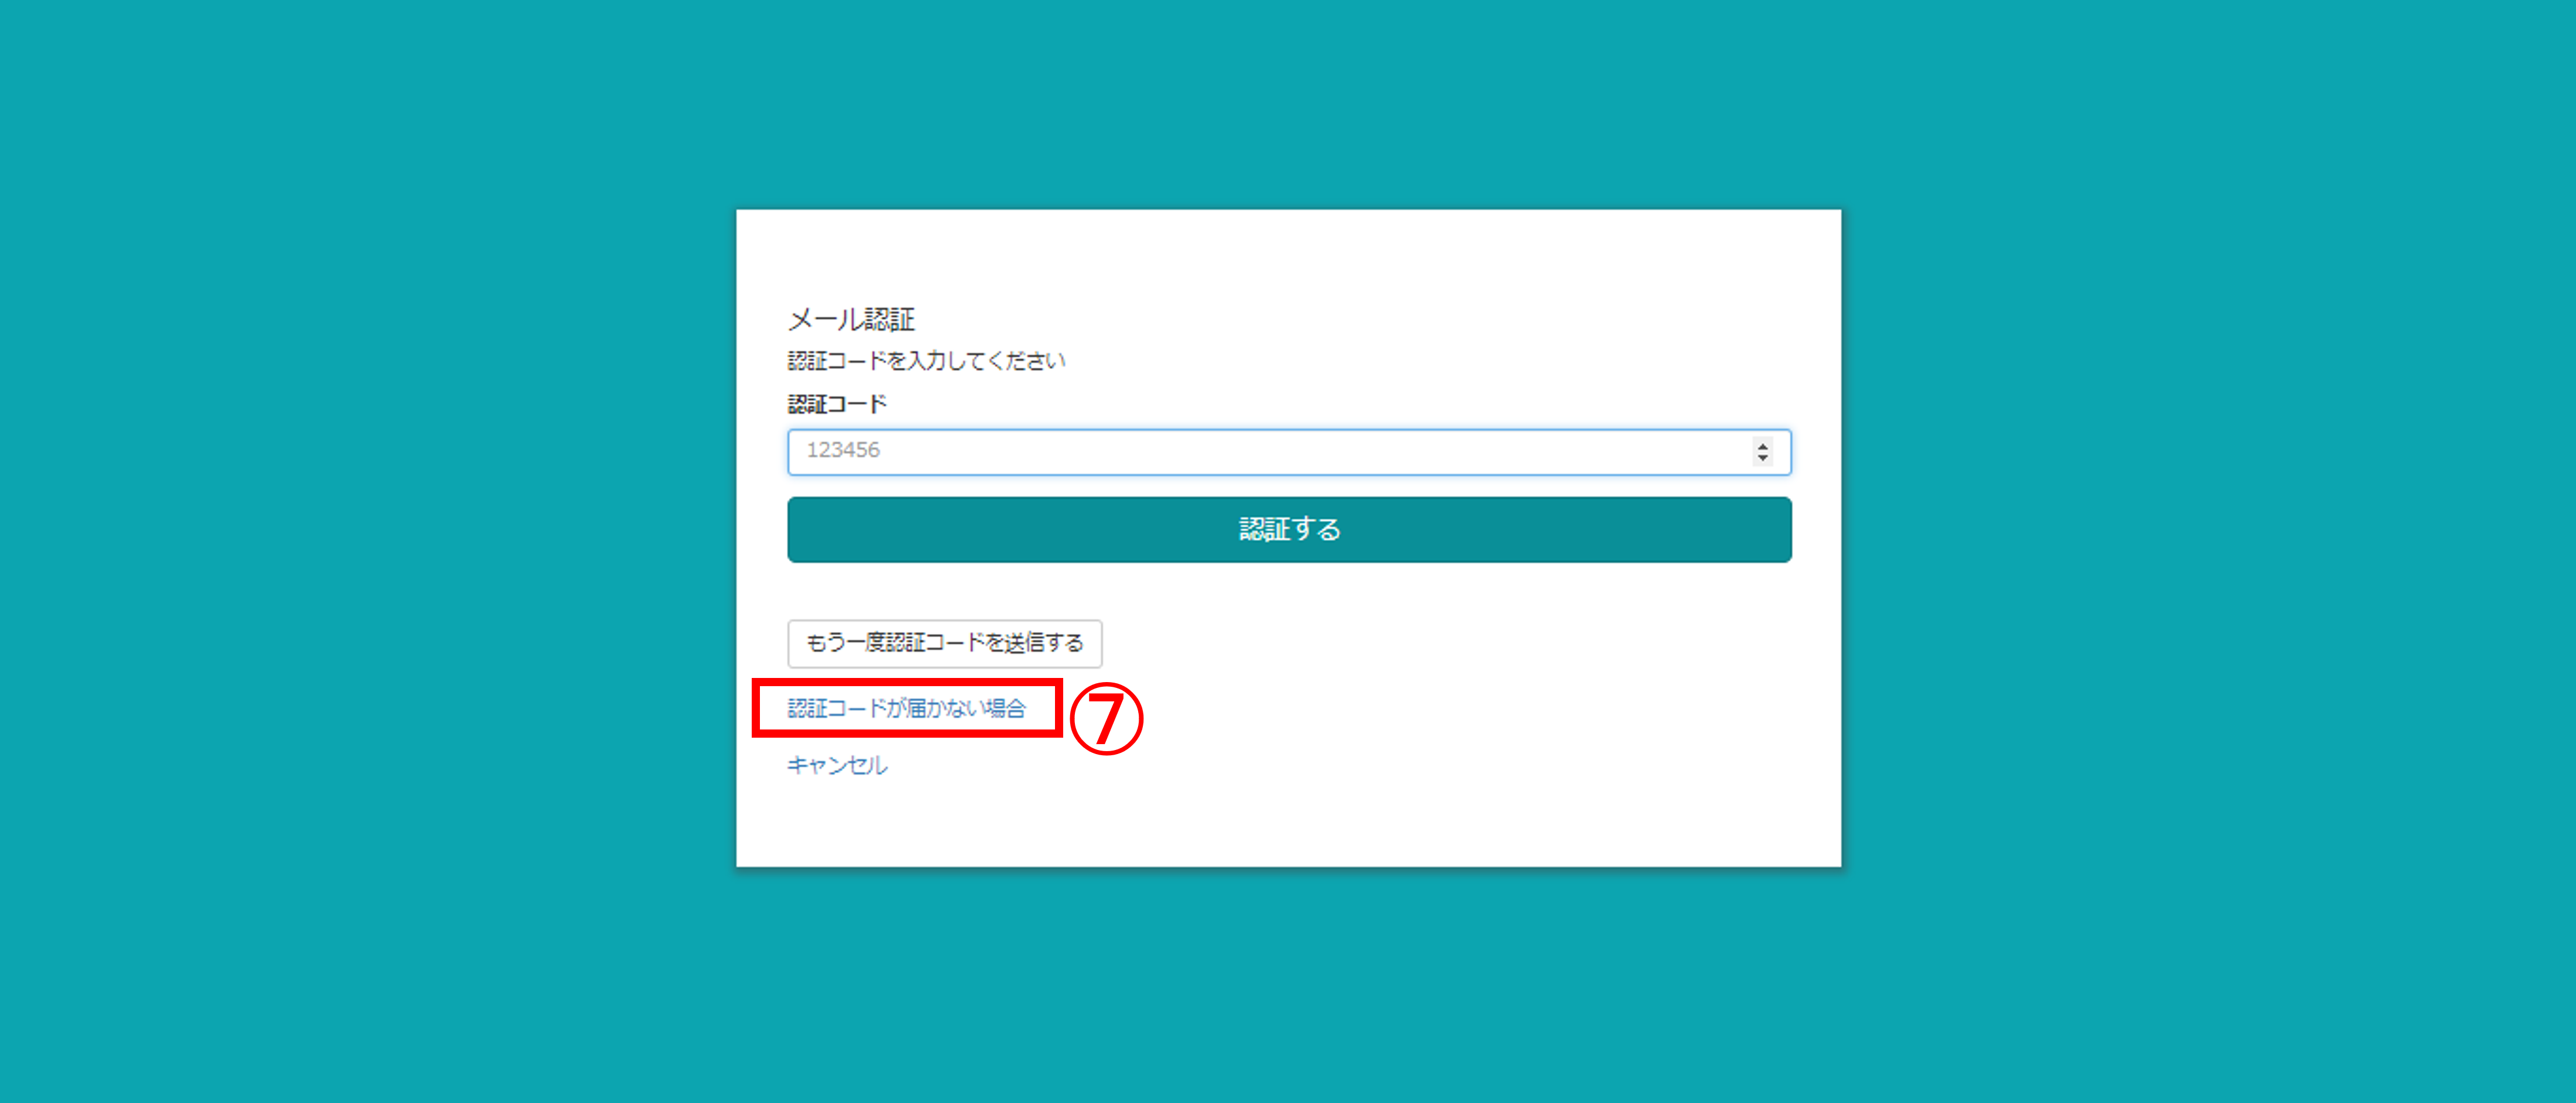Image resolution: width=2576 pixels, height=1103 pixels.
Task: Decrease the code with the stepper down arrow
Action: 1762,458
